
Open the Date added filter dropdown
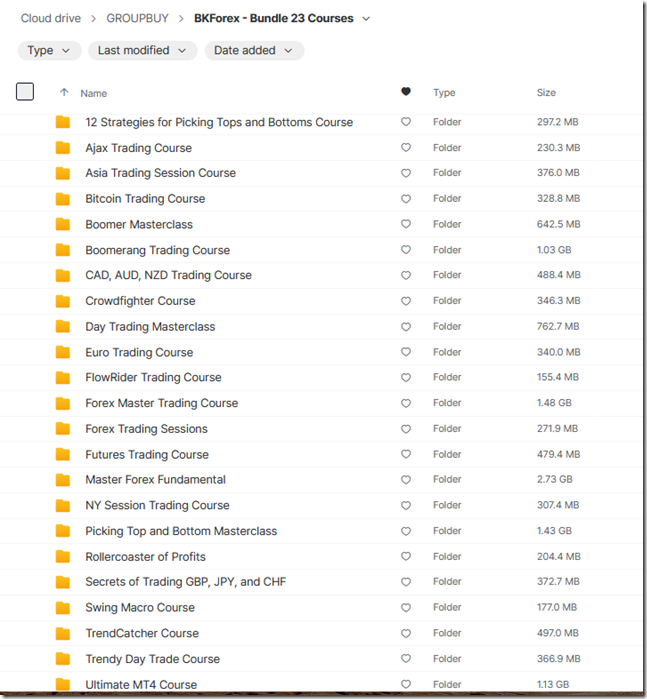pos(254,50)
